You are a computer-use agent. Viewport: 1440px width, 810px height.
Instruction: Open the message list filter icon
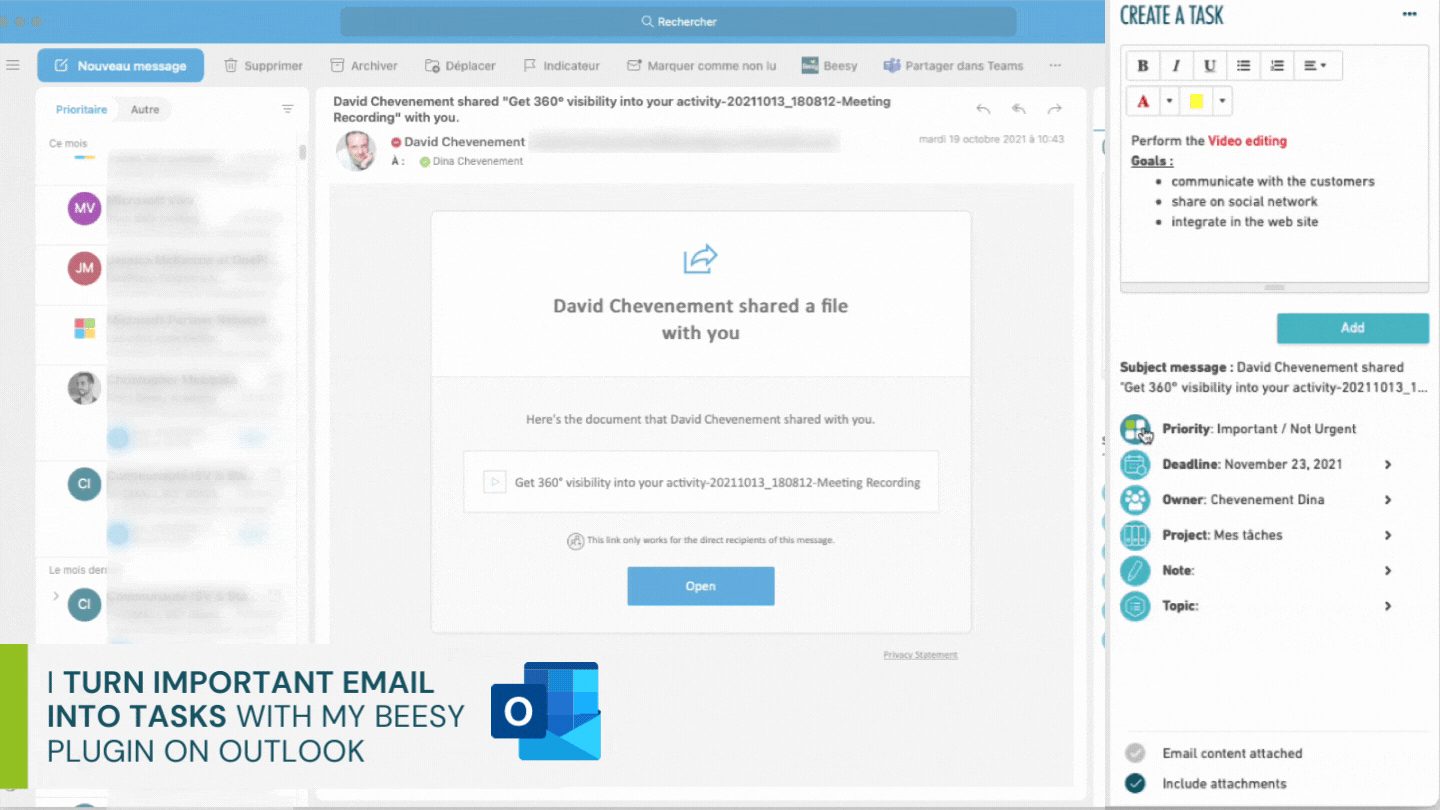coord(288,109)
